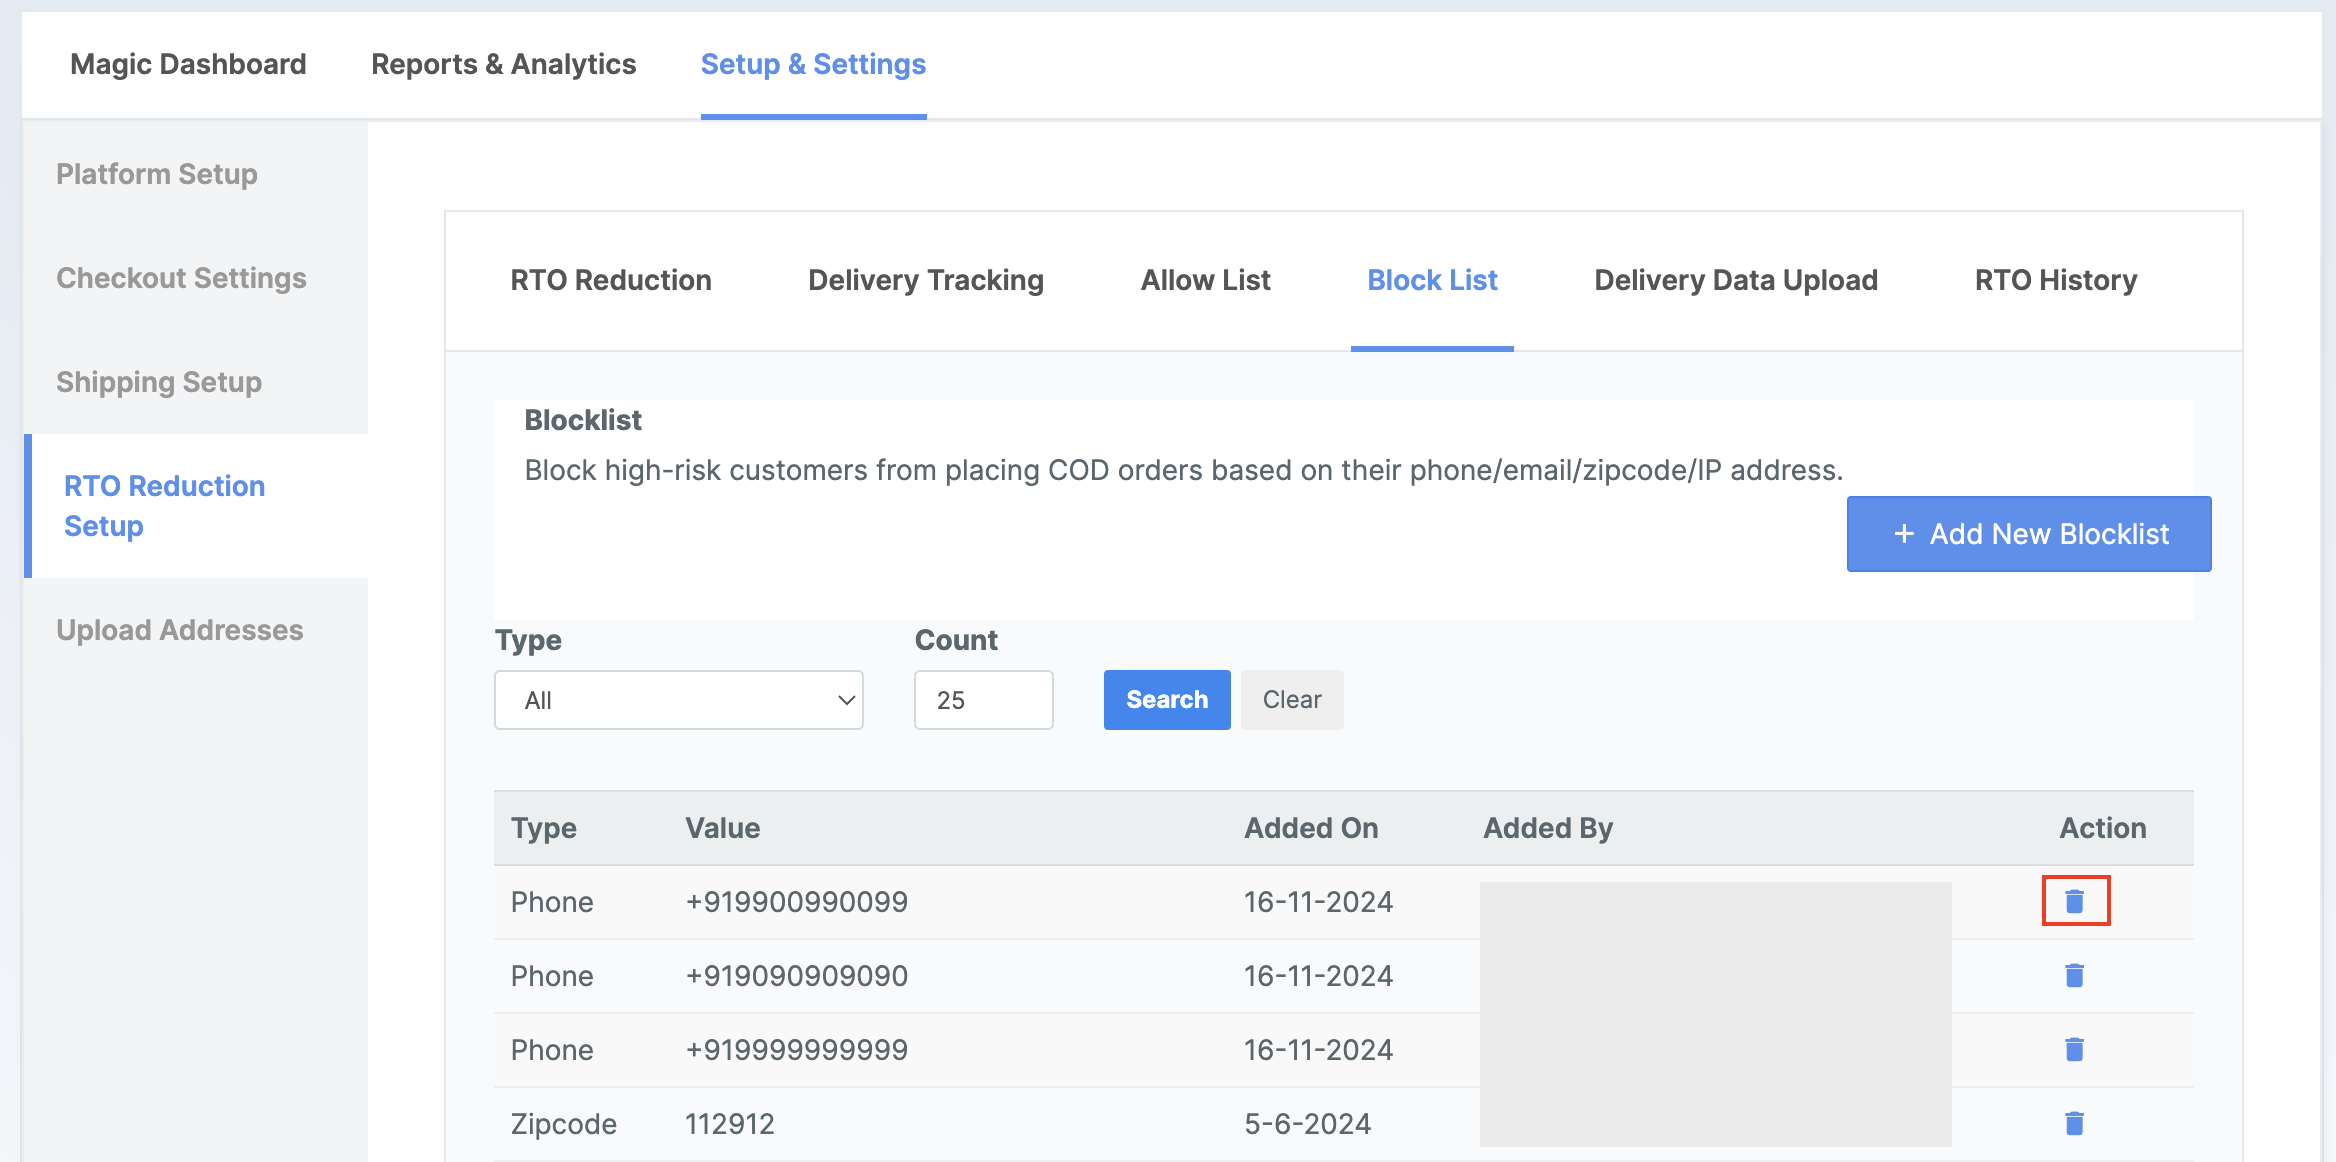View the RTO History tab
2336x1162 pixels.
pyautogui.click(x=2056, y=280)
